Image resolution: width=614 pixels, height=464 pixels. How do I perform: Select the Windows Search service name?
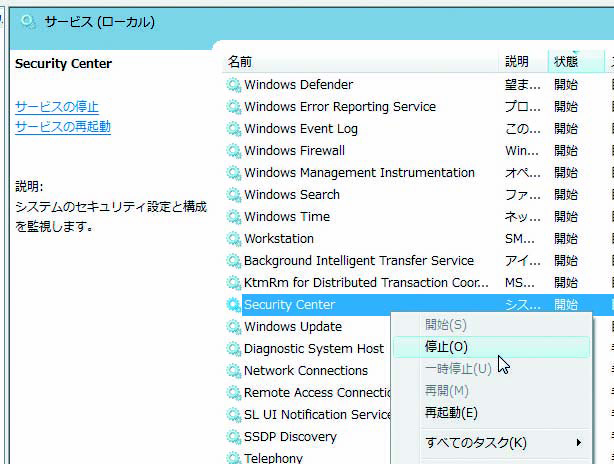click(292, 195)
